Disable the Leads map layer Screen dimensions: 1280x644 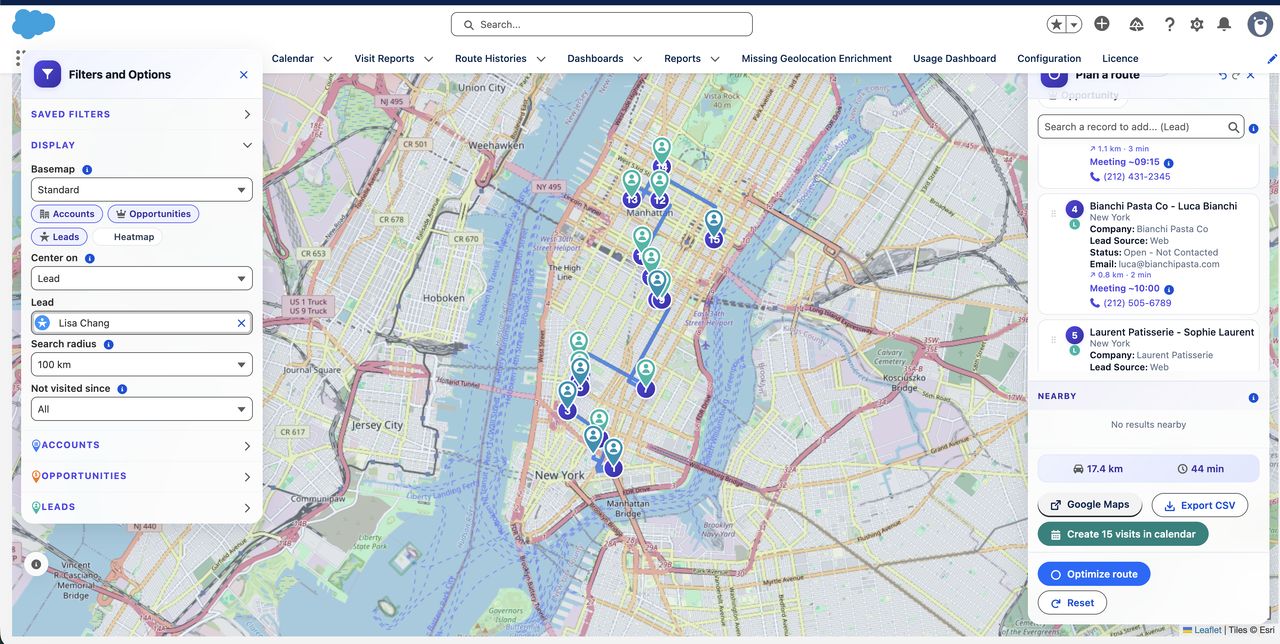coord(59,236)
